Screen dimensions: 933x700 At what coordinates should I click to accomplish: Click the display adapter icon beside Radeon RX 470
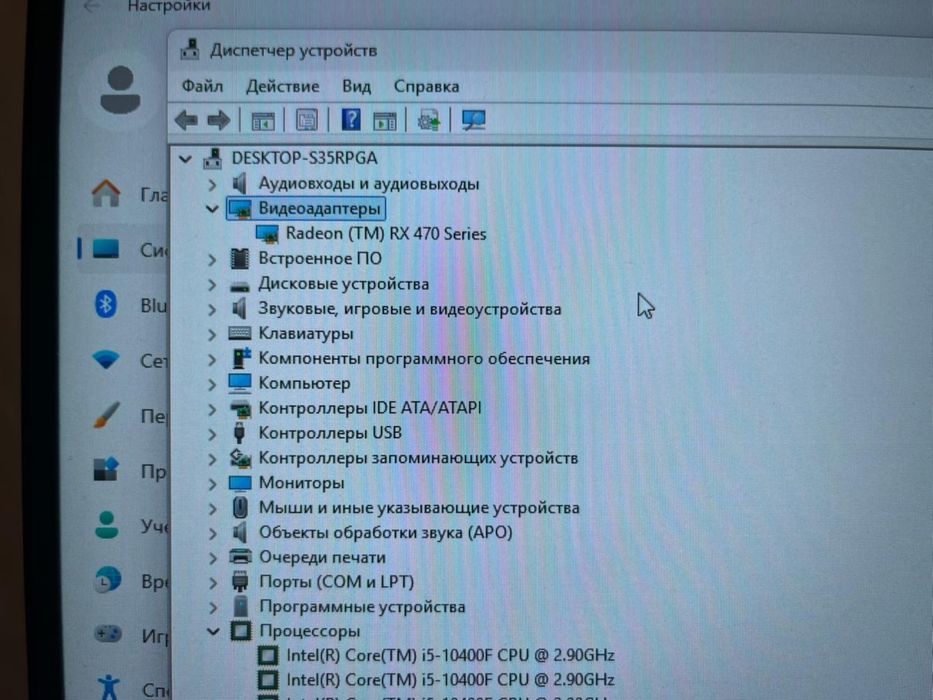(x=267, y=234)
